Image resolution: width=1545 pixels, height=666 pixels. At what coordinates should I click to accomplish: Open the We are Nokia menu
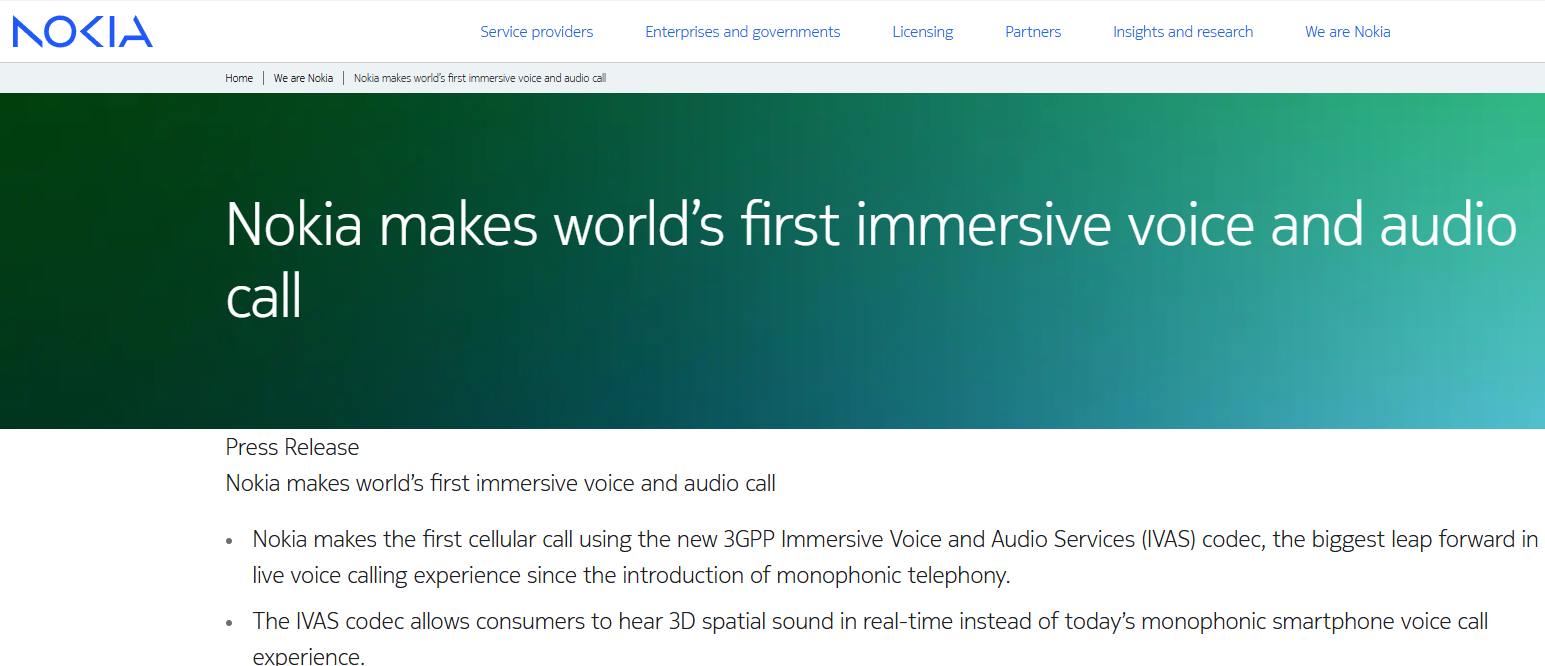tap(1348, 32)
